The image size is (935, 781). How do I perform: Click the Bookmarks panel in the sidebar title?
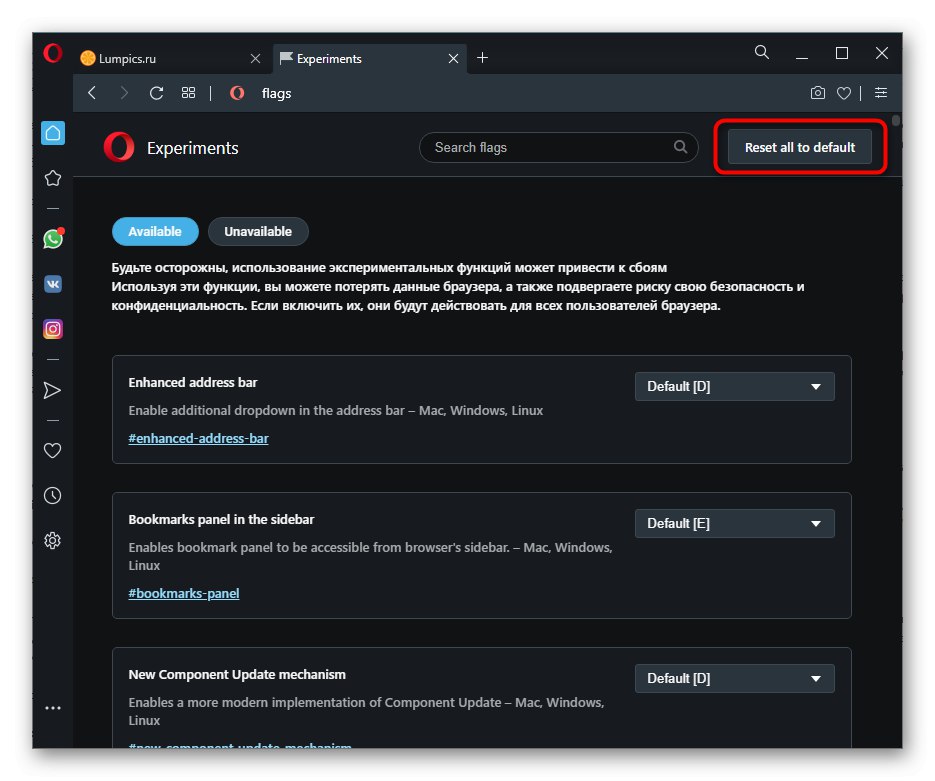point(221,520)
